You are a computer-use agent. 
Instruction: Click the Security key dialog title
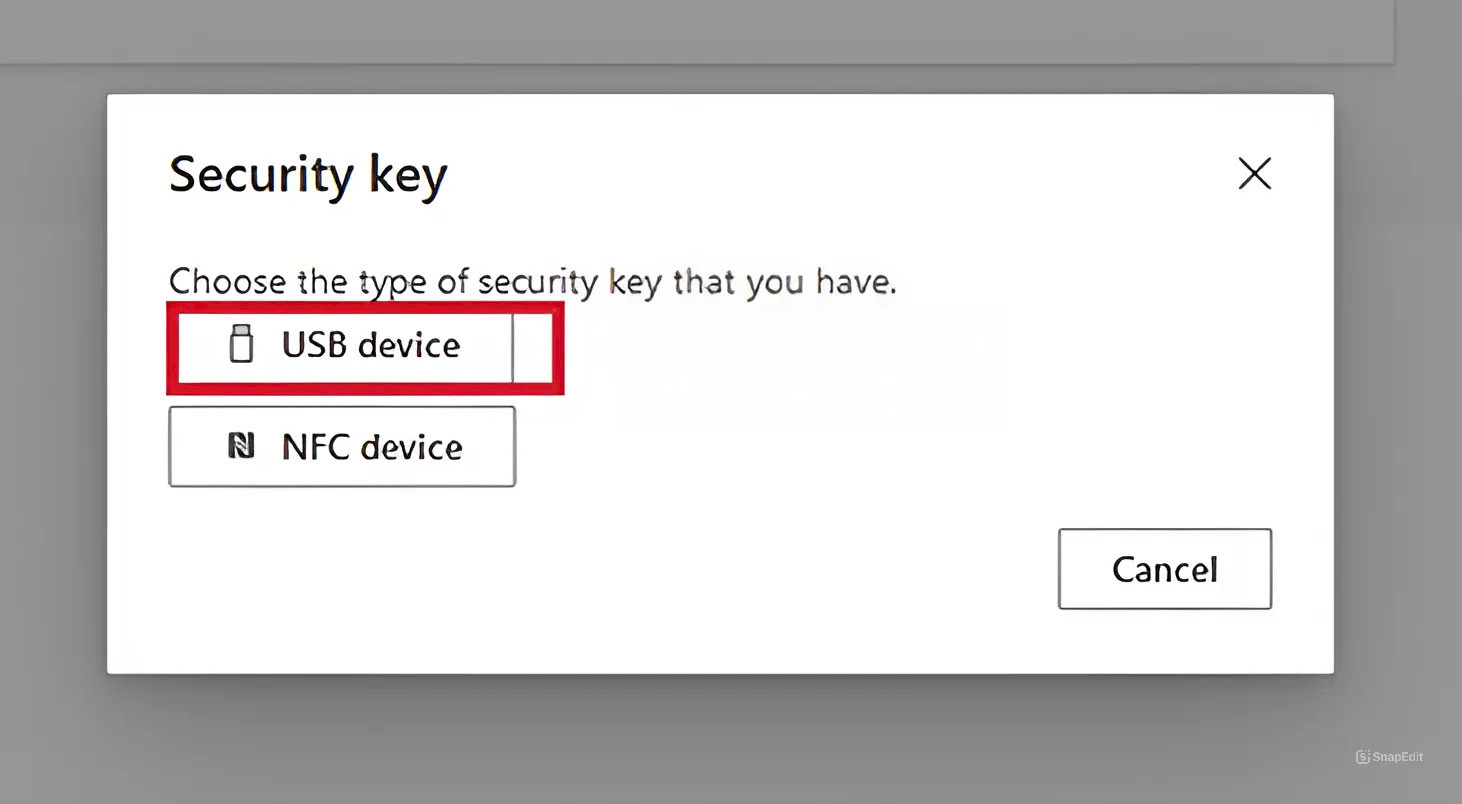pyautogui.click(x=308, y=175)
